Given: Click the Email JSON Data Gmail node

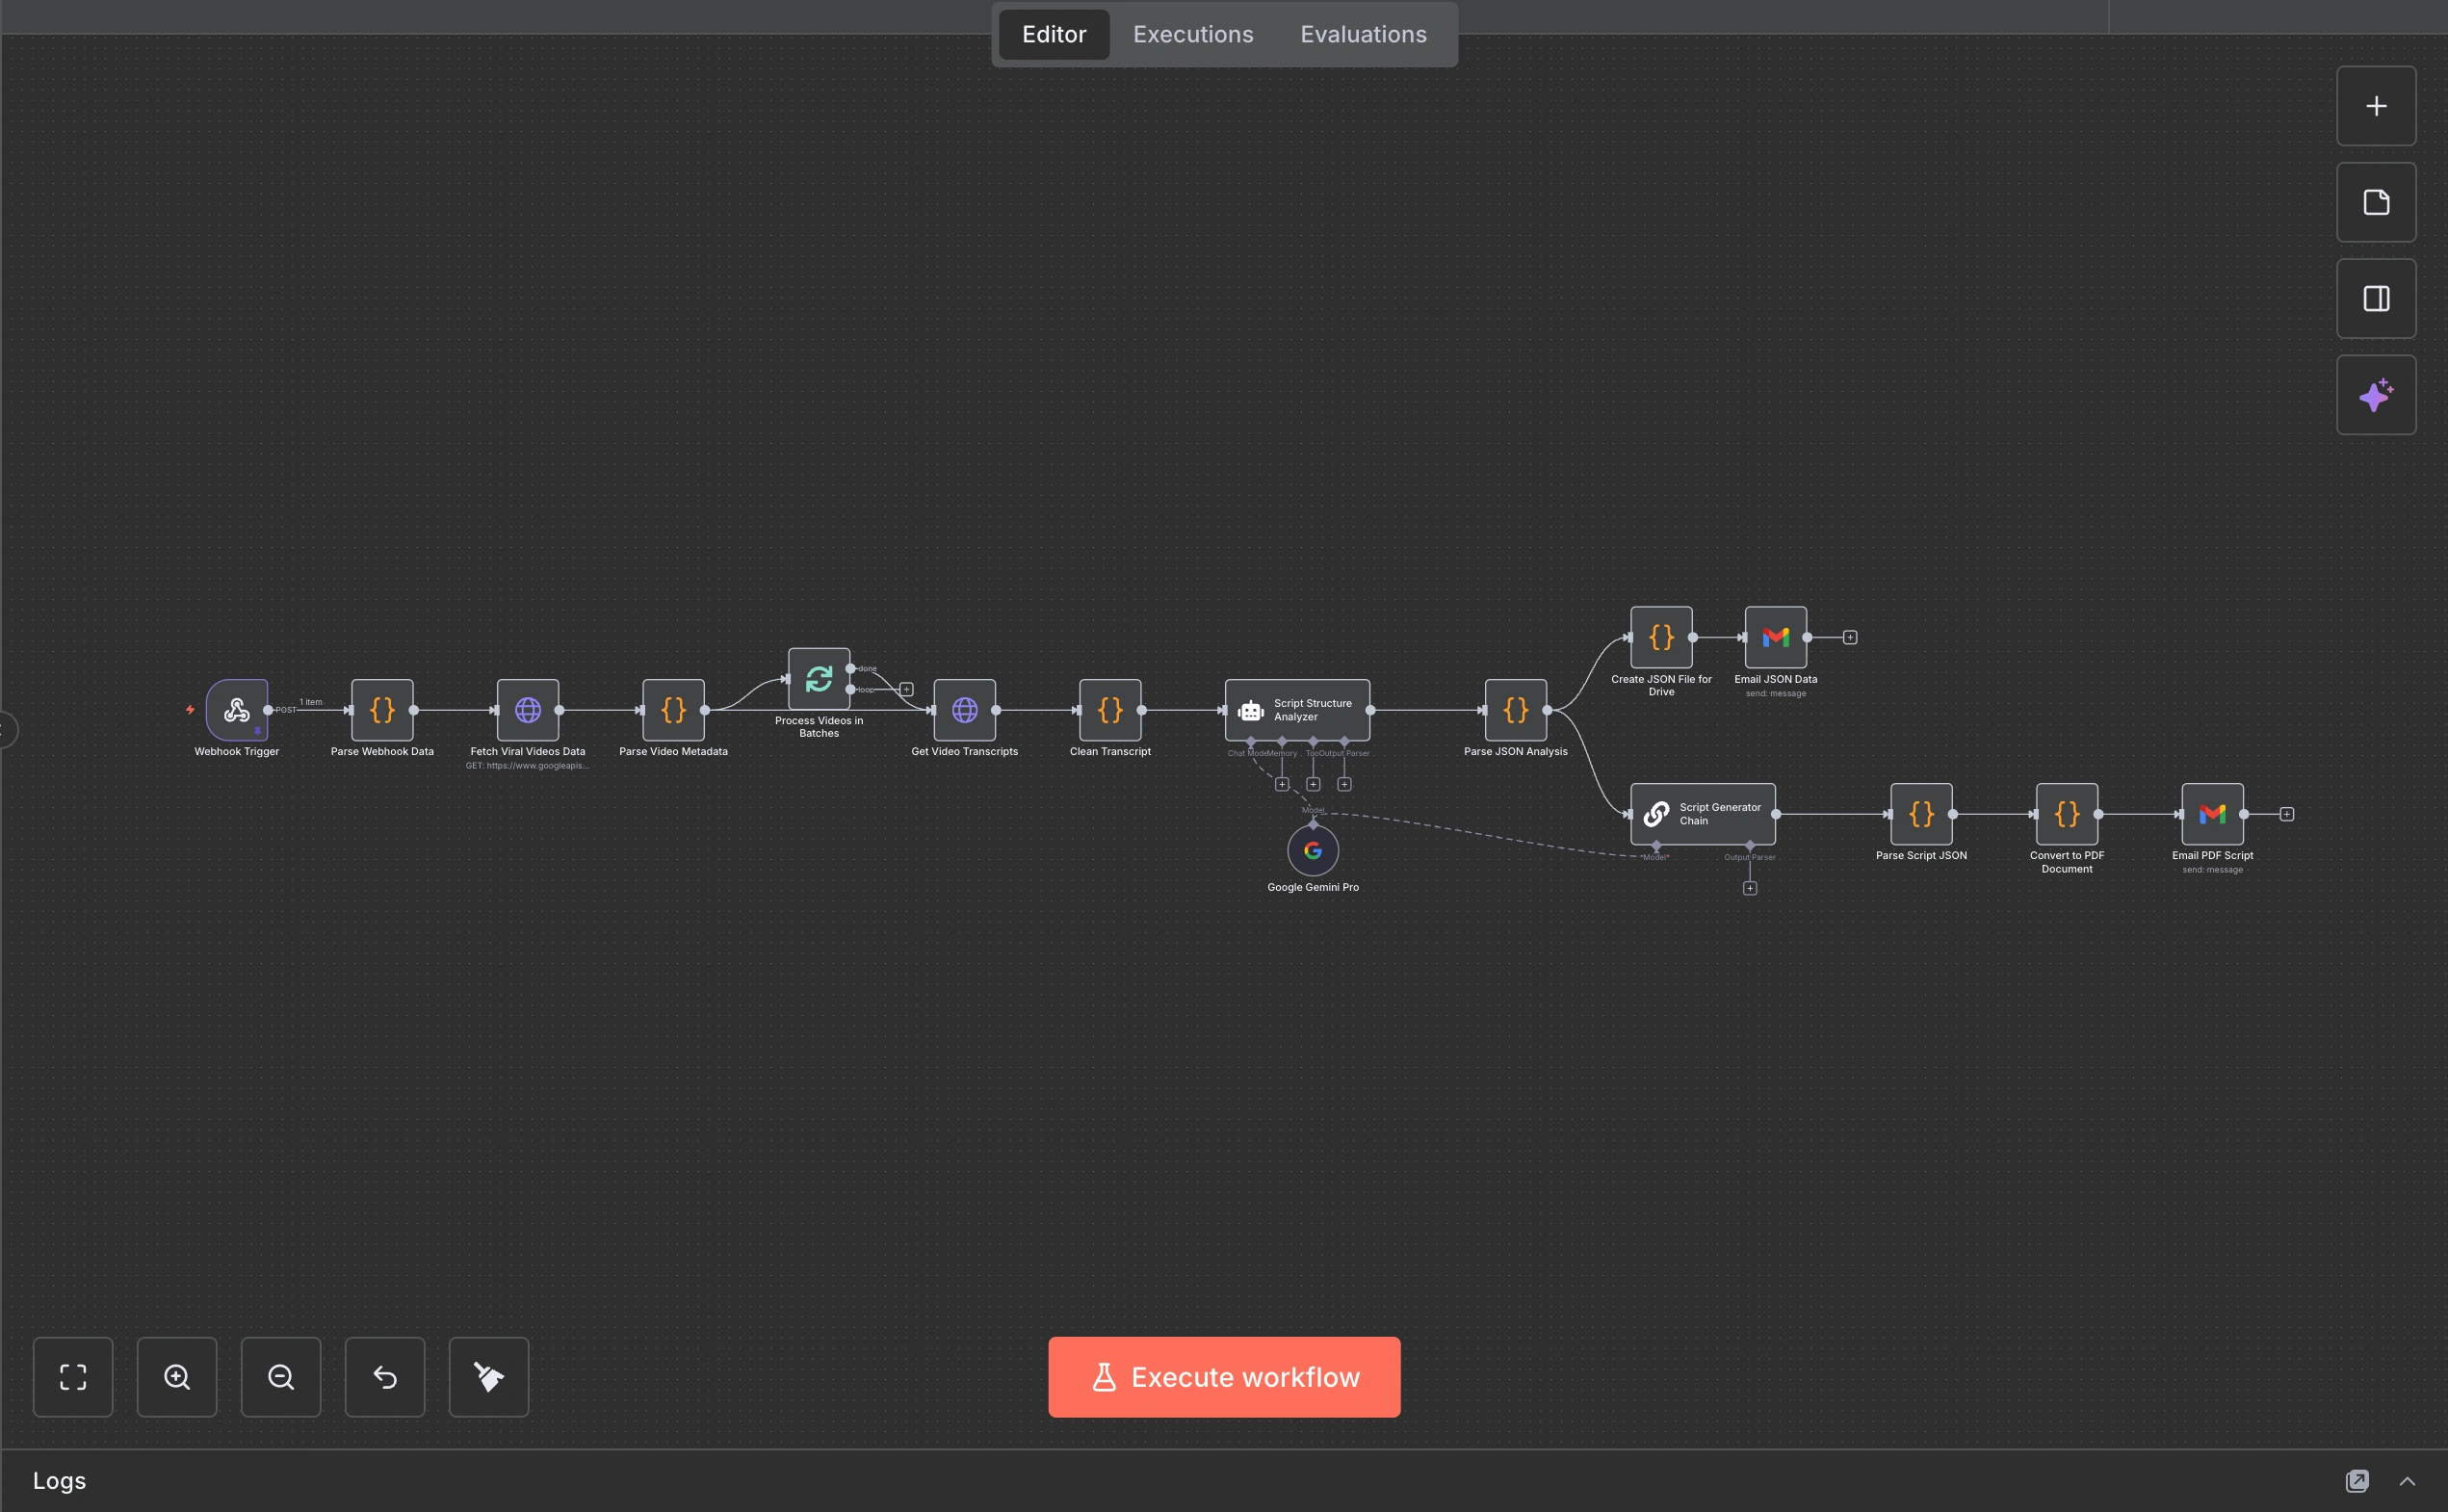Looking at the screenshot, I should [1775, 637].
